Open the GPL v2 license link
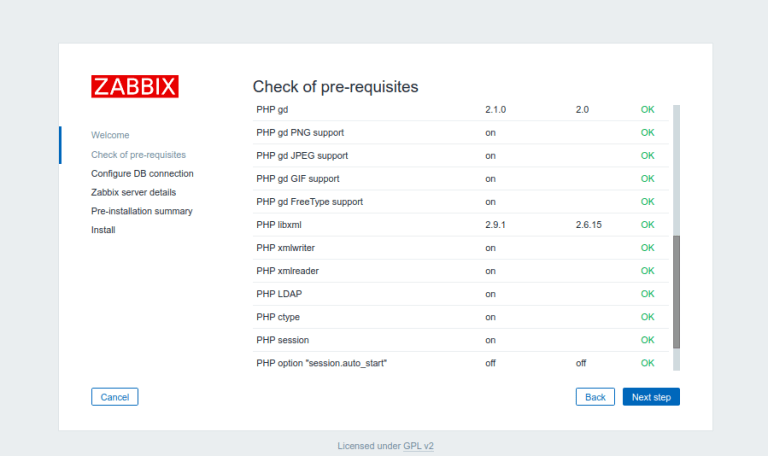This screenshot has width=768, height=456. point(418,446)
